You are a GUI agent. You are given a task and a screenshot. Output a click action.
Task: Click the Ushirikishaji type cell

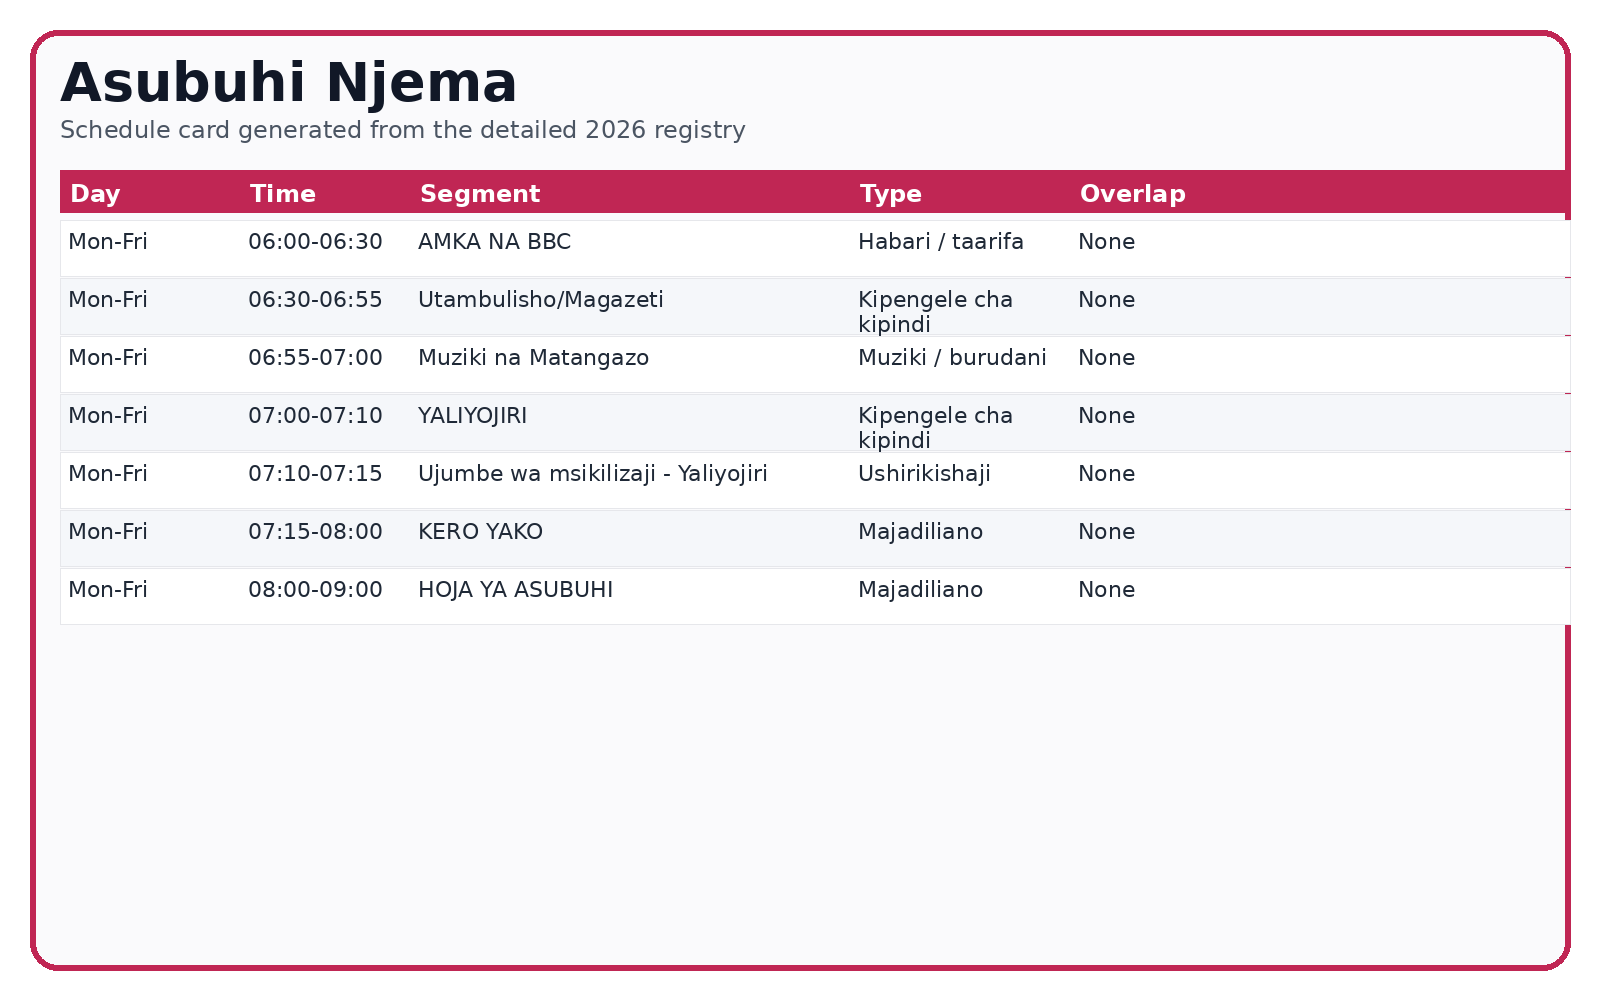point(924,474)
